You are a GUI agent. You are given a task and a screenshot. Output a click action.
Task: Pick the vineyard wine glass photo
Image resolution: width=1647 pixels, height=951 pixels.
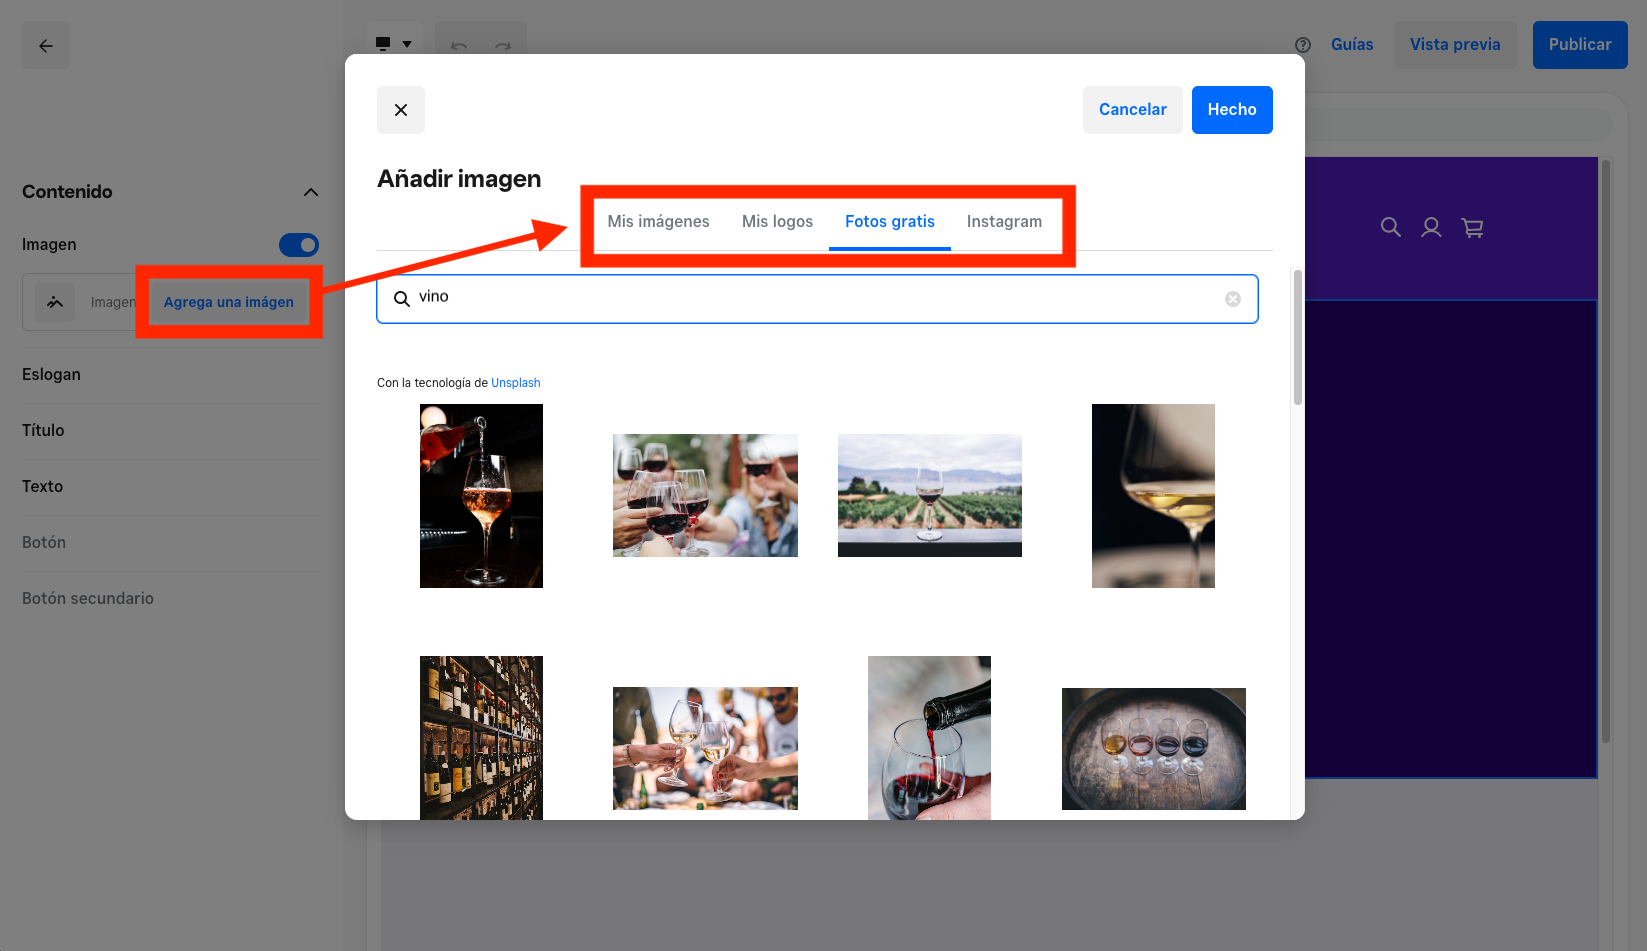pyautogui.click(x=930, y=496)
